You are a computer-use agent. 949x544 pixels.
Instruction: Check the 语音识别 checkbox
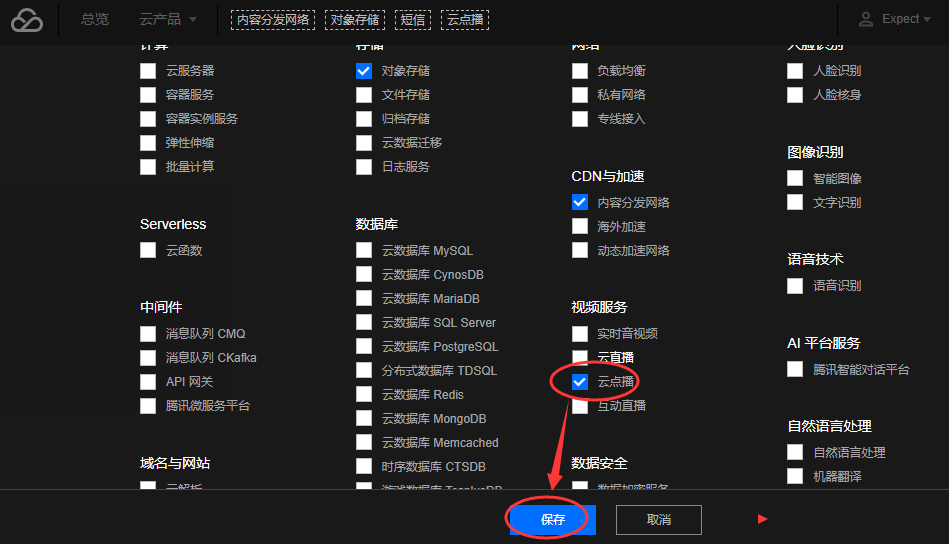(795, 286)
